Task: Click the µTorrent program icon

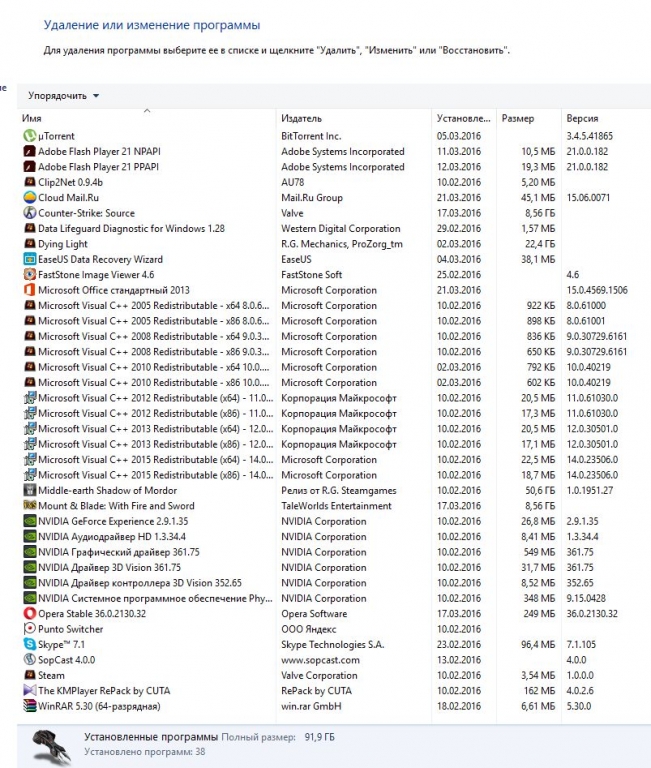Action: coord(29,136)
